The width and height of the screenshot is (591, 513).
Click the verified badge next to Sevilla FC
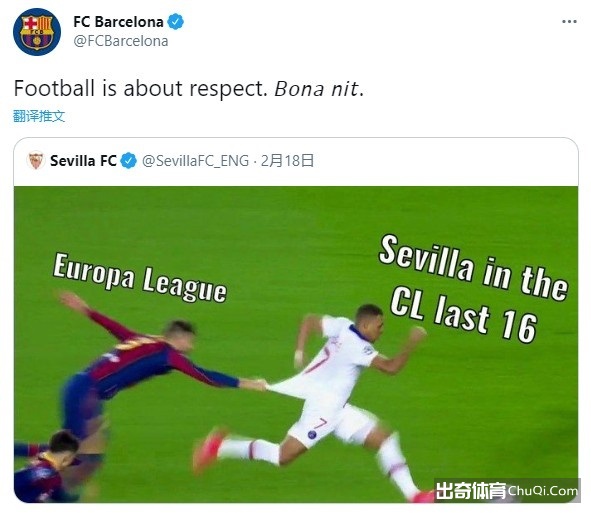pos(129,161)
